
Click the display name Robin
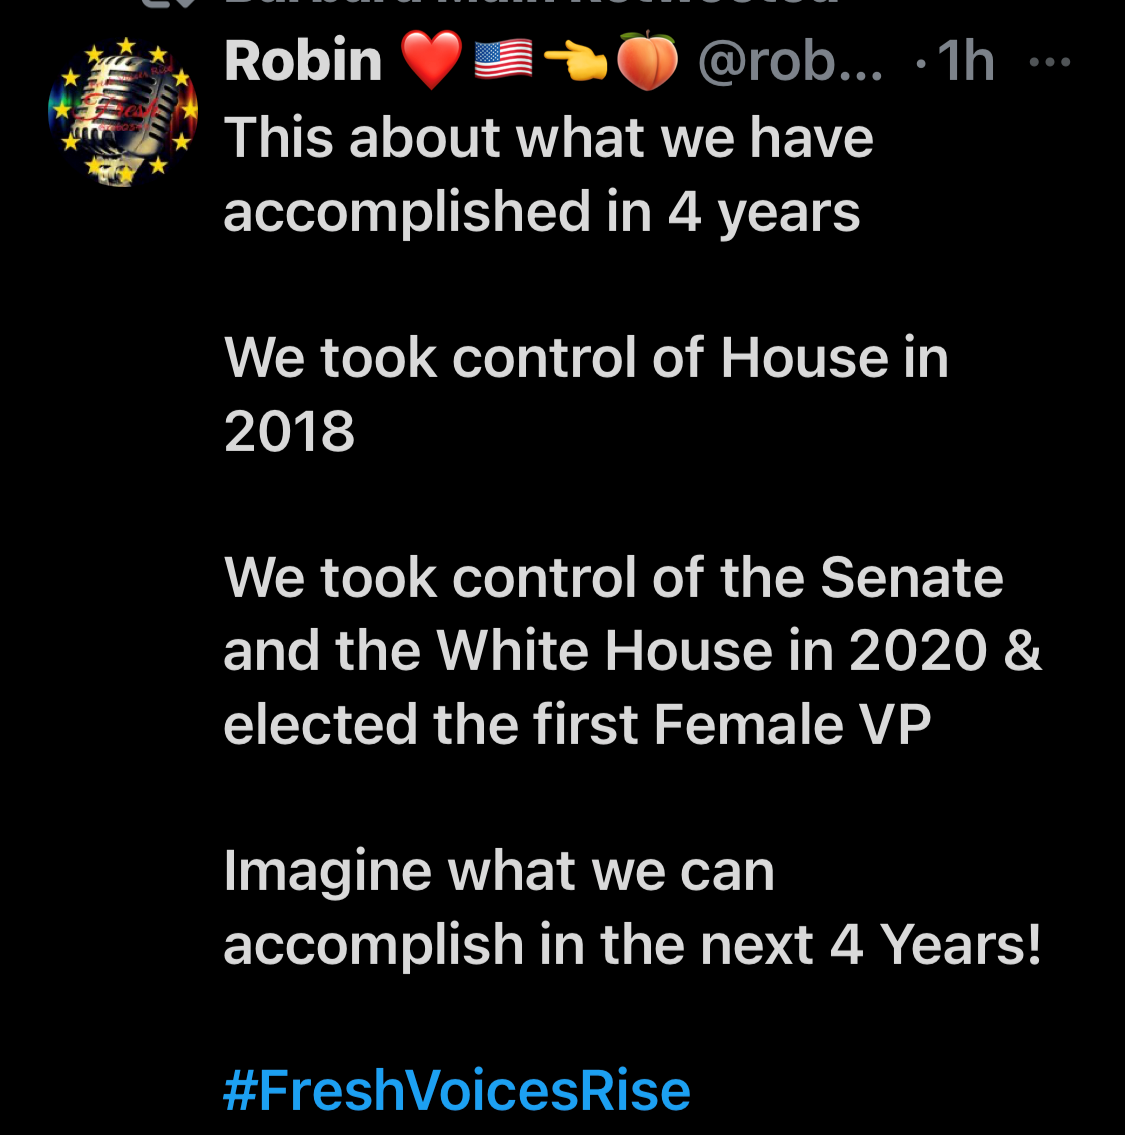[x=303, y=62]
